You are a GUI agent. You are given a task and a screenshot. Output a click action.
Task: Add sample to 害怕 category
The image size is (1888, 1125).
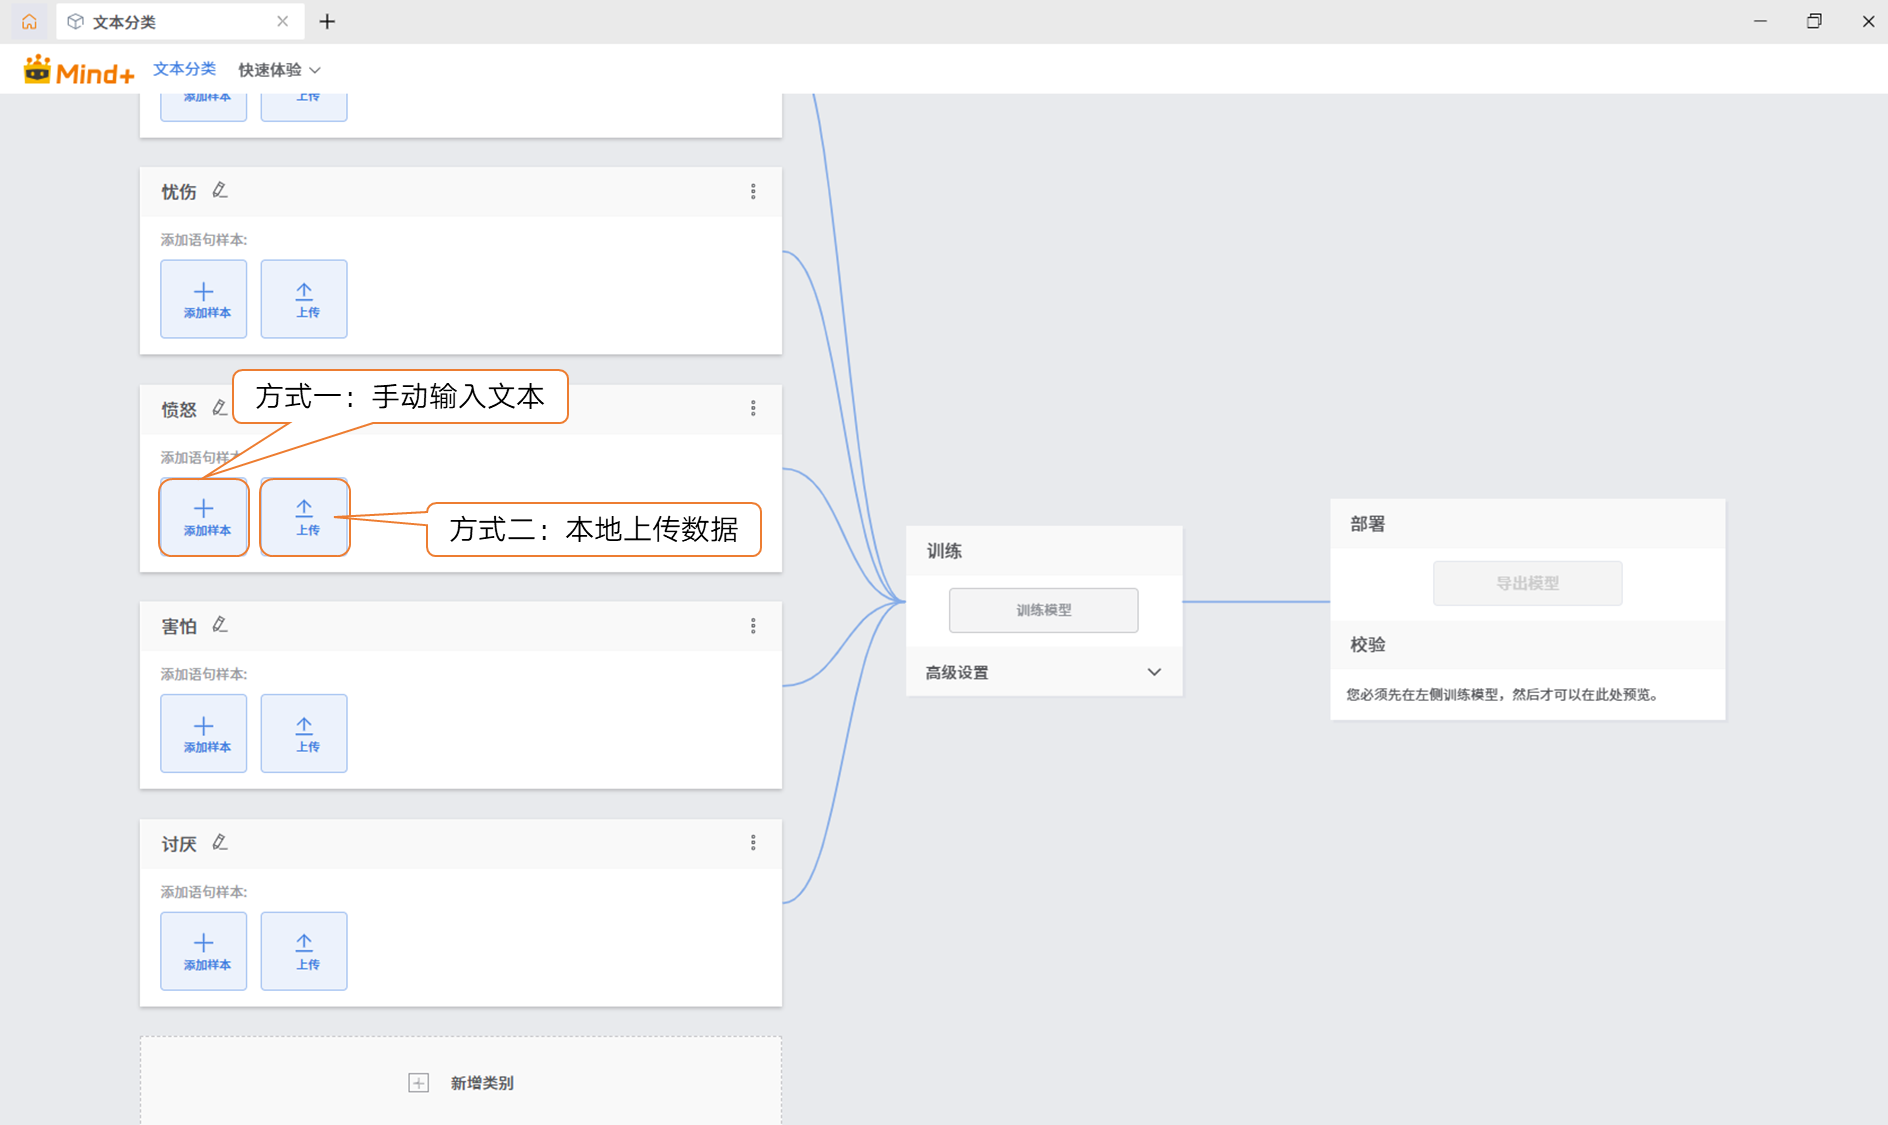point(204,733)
